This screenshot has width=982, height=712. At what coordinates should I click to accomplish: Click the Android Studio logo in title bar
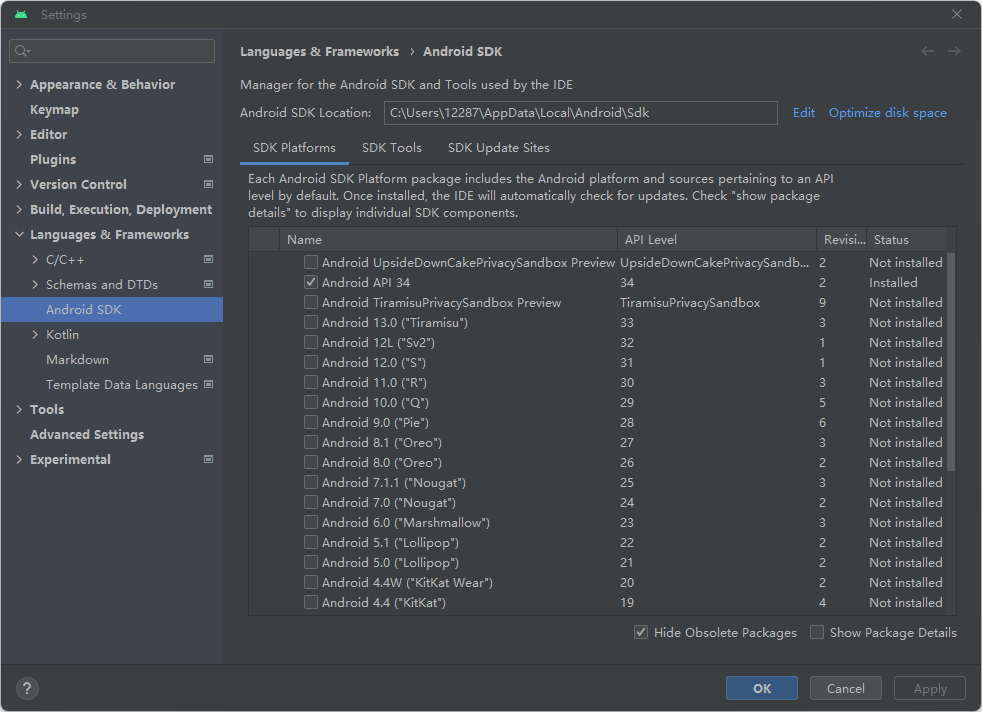click(x=21, y=14)
